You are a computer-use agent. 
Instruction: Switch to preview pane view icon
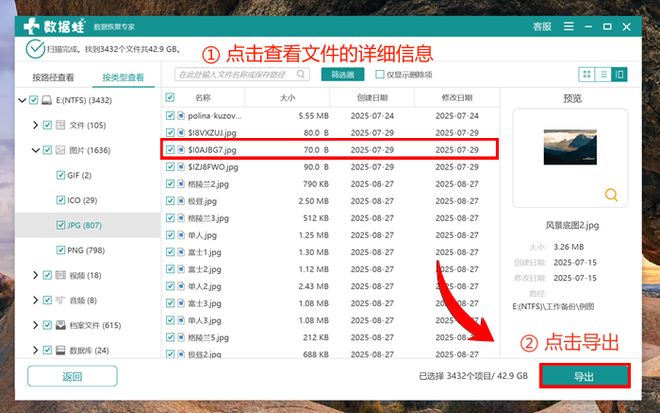pyautogui.click(x=619, y=75)
